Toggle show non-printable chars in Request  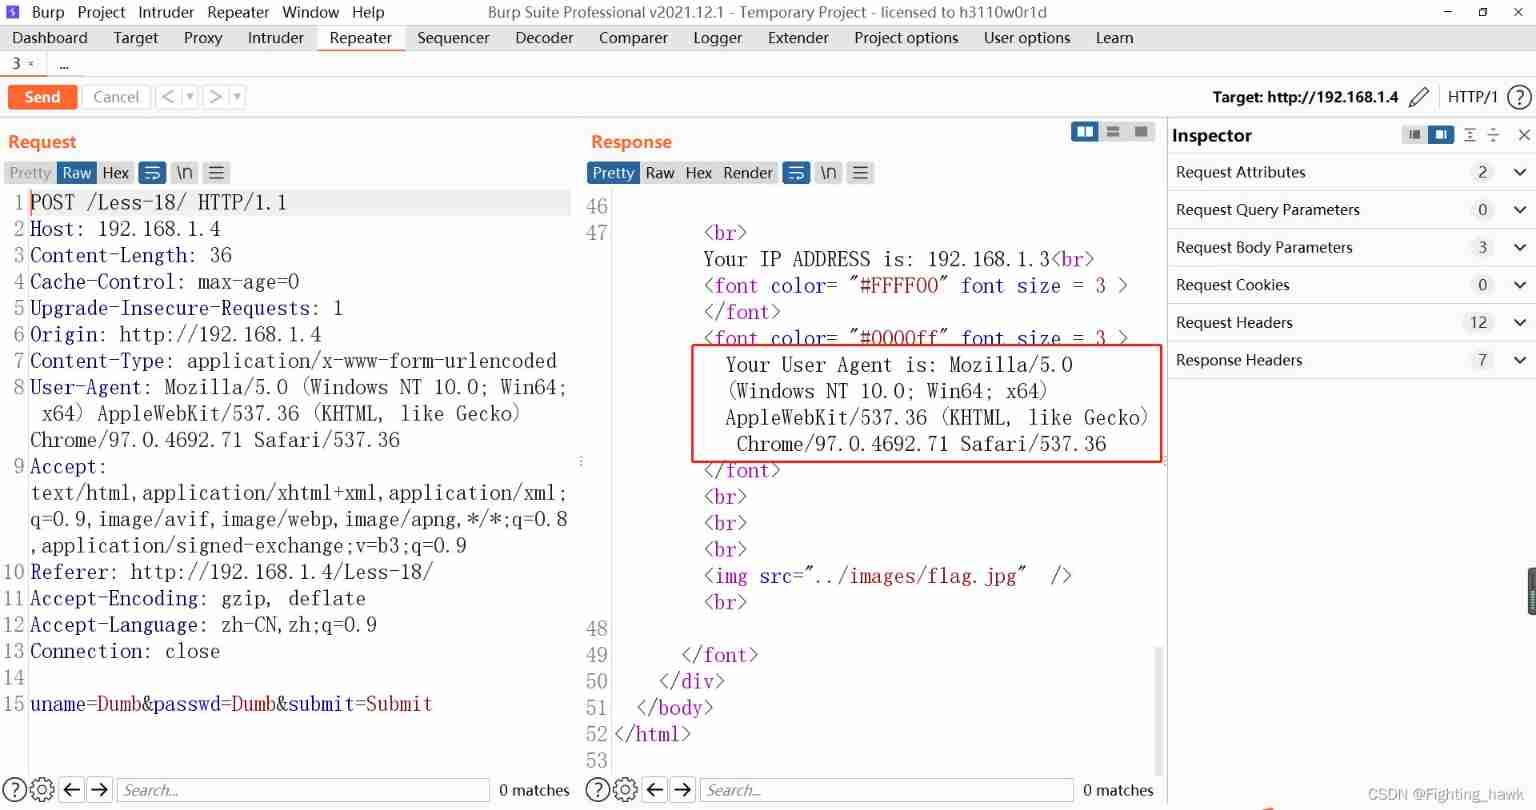pos(185,173)
